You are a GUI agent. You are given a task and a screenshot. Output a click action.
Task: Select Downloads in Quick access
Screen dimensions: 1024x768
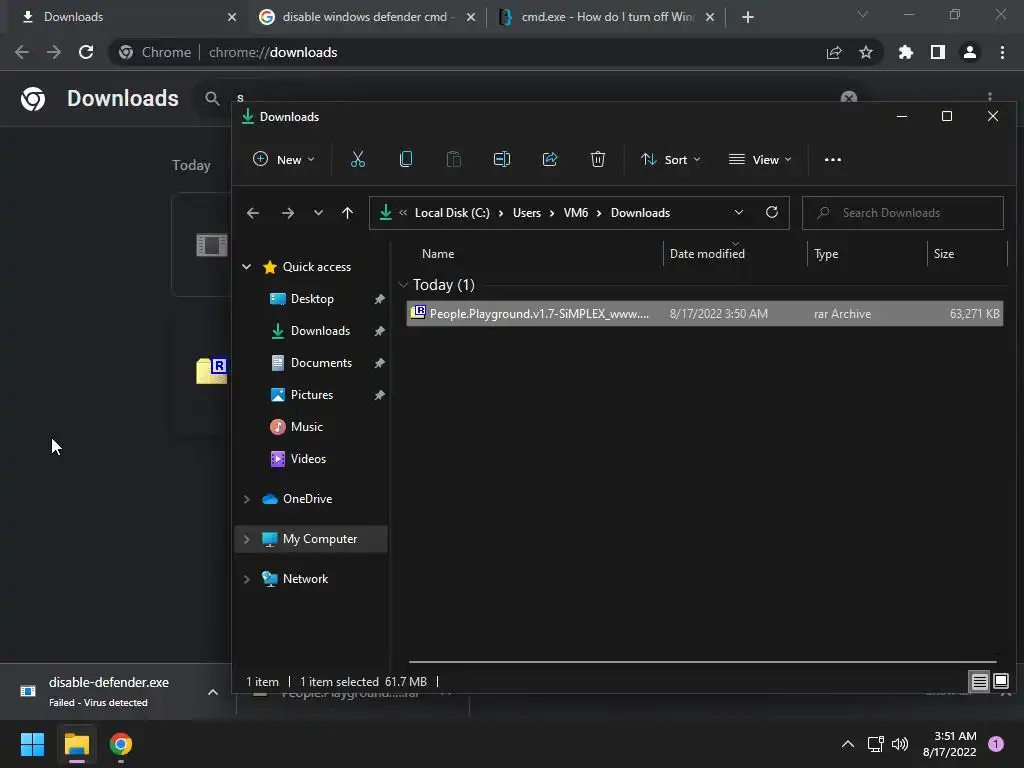pyautogui.click(x=320, y=331)
